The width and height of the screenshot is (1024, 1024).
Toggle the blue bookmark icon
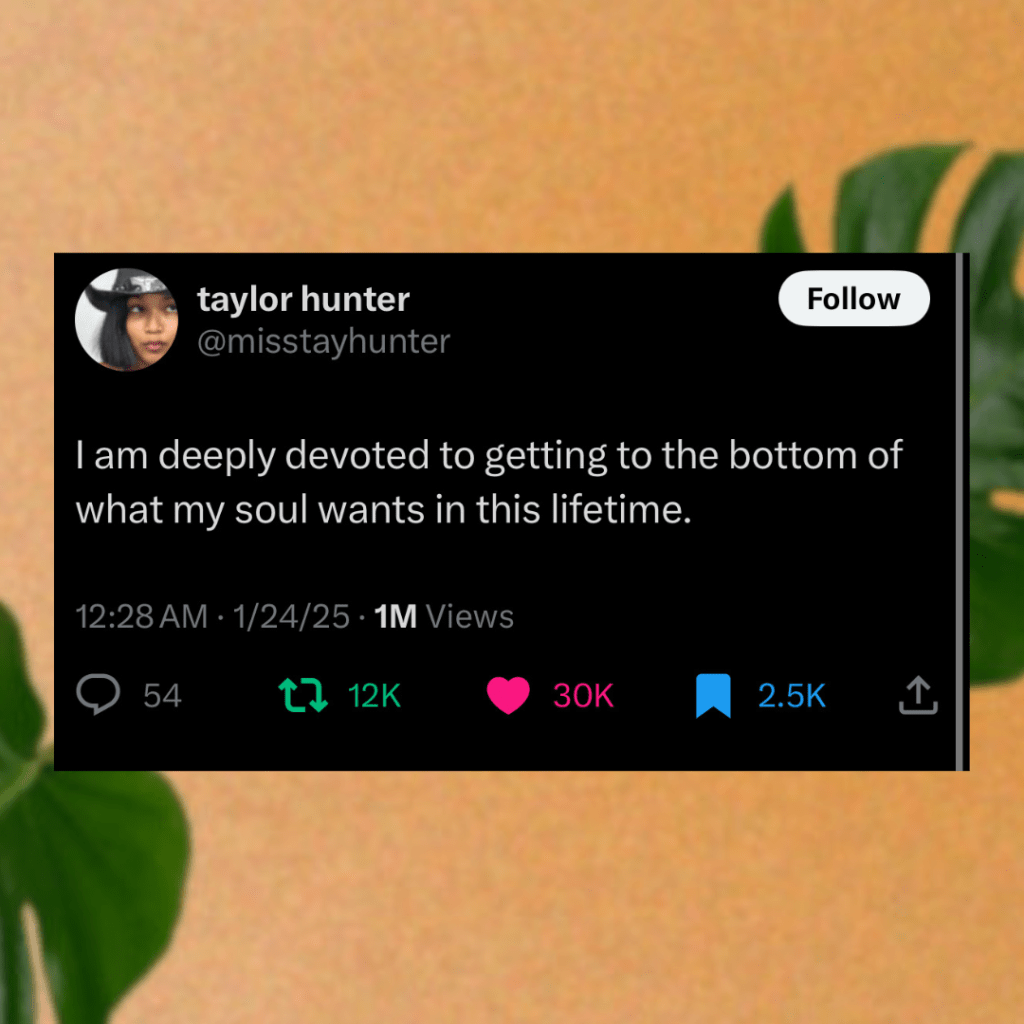[x=713, y=696]
